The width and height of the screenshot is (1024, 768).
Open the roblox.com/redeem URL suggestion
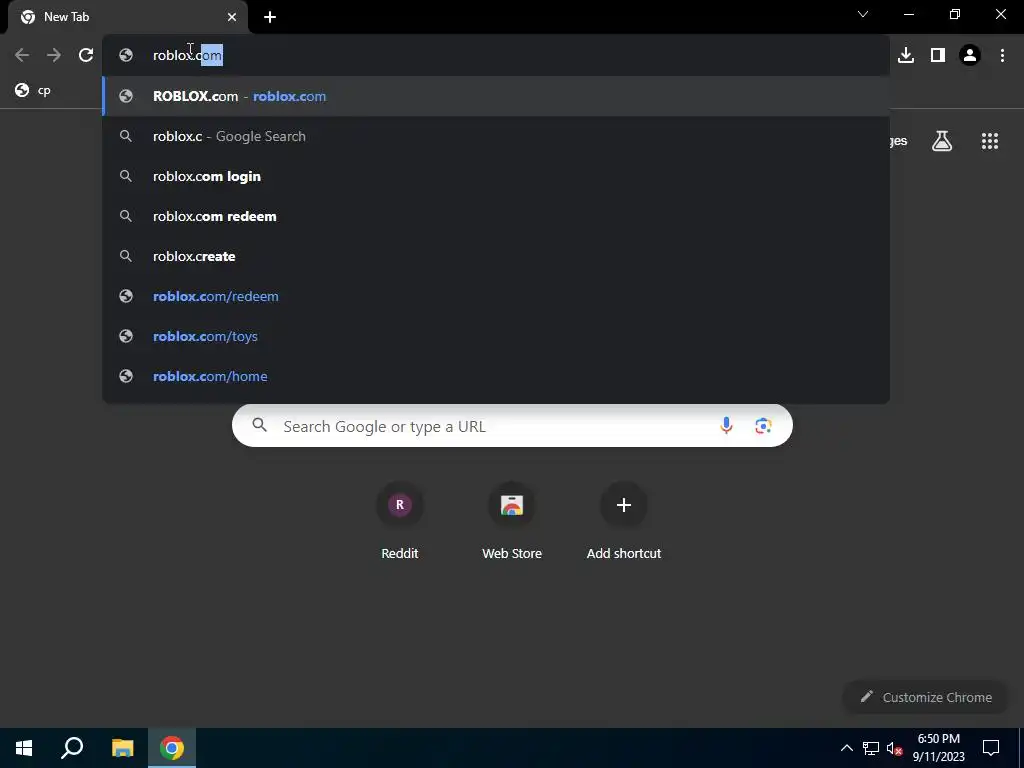pyautogui.click(x=496, y=296)
